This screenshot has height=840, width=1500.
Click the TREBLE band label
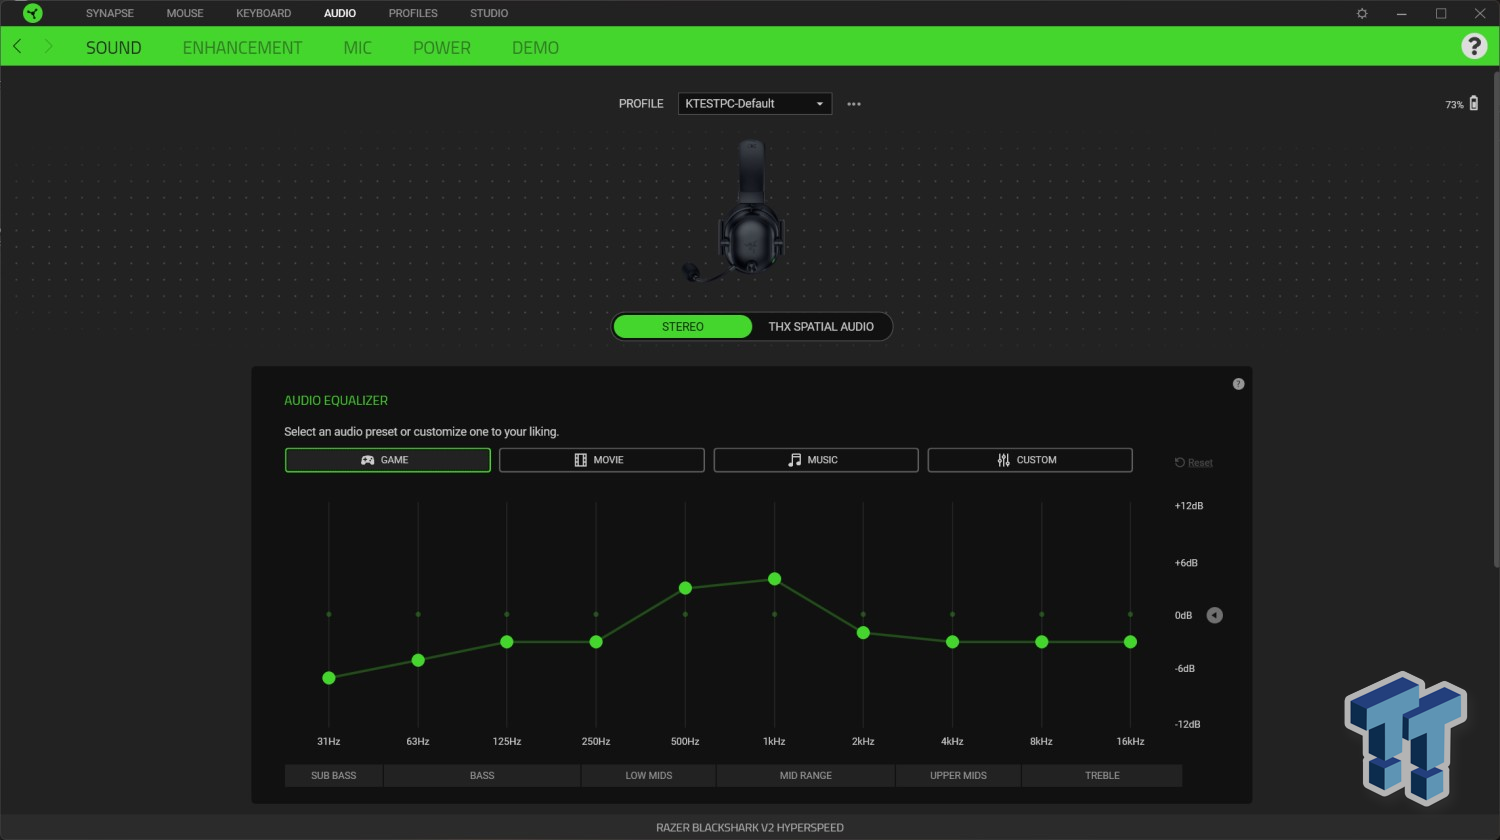click(x=1102, y=775)
